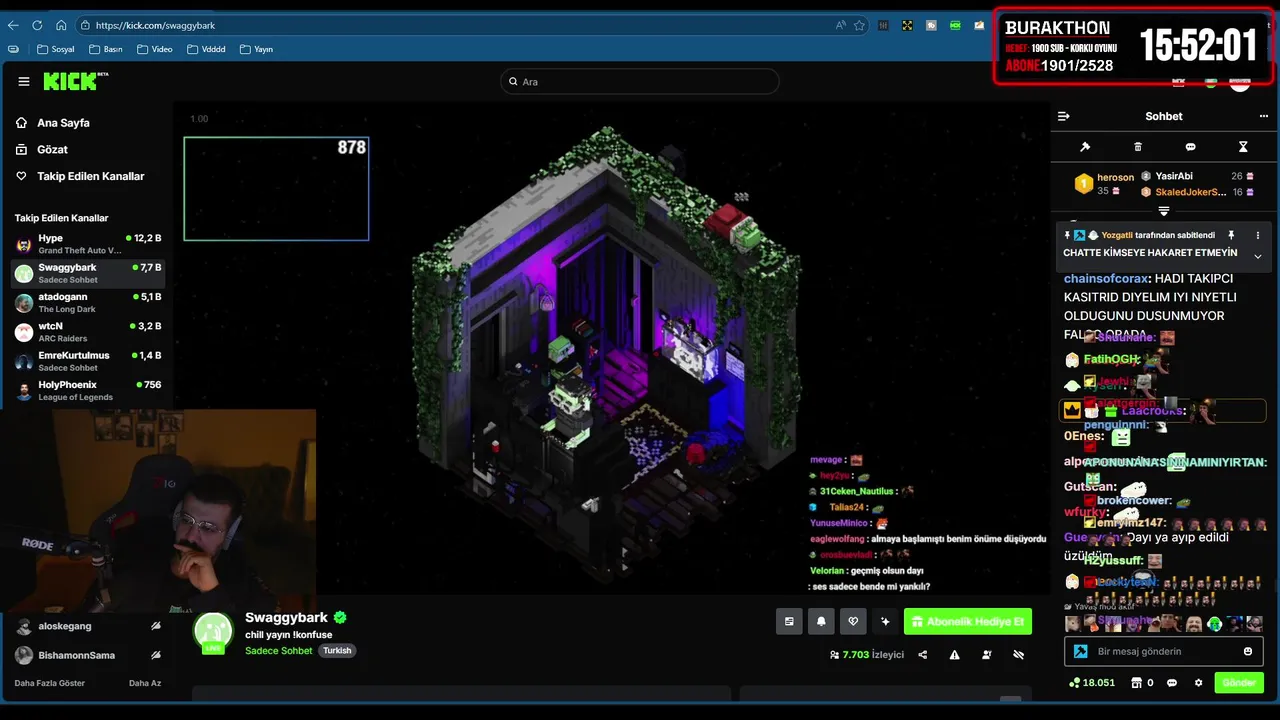The height and width of the screenshot is (720, 1280).
Task: Click Swaggybark's live avatar thumbnail
Action: [x=213, y=633]
